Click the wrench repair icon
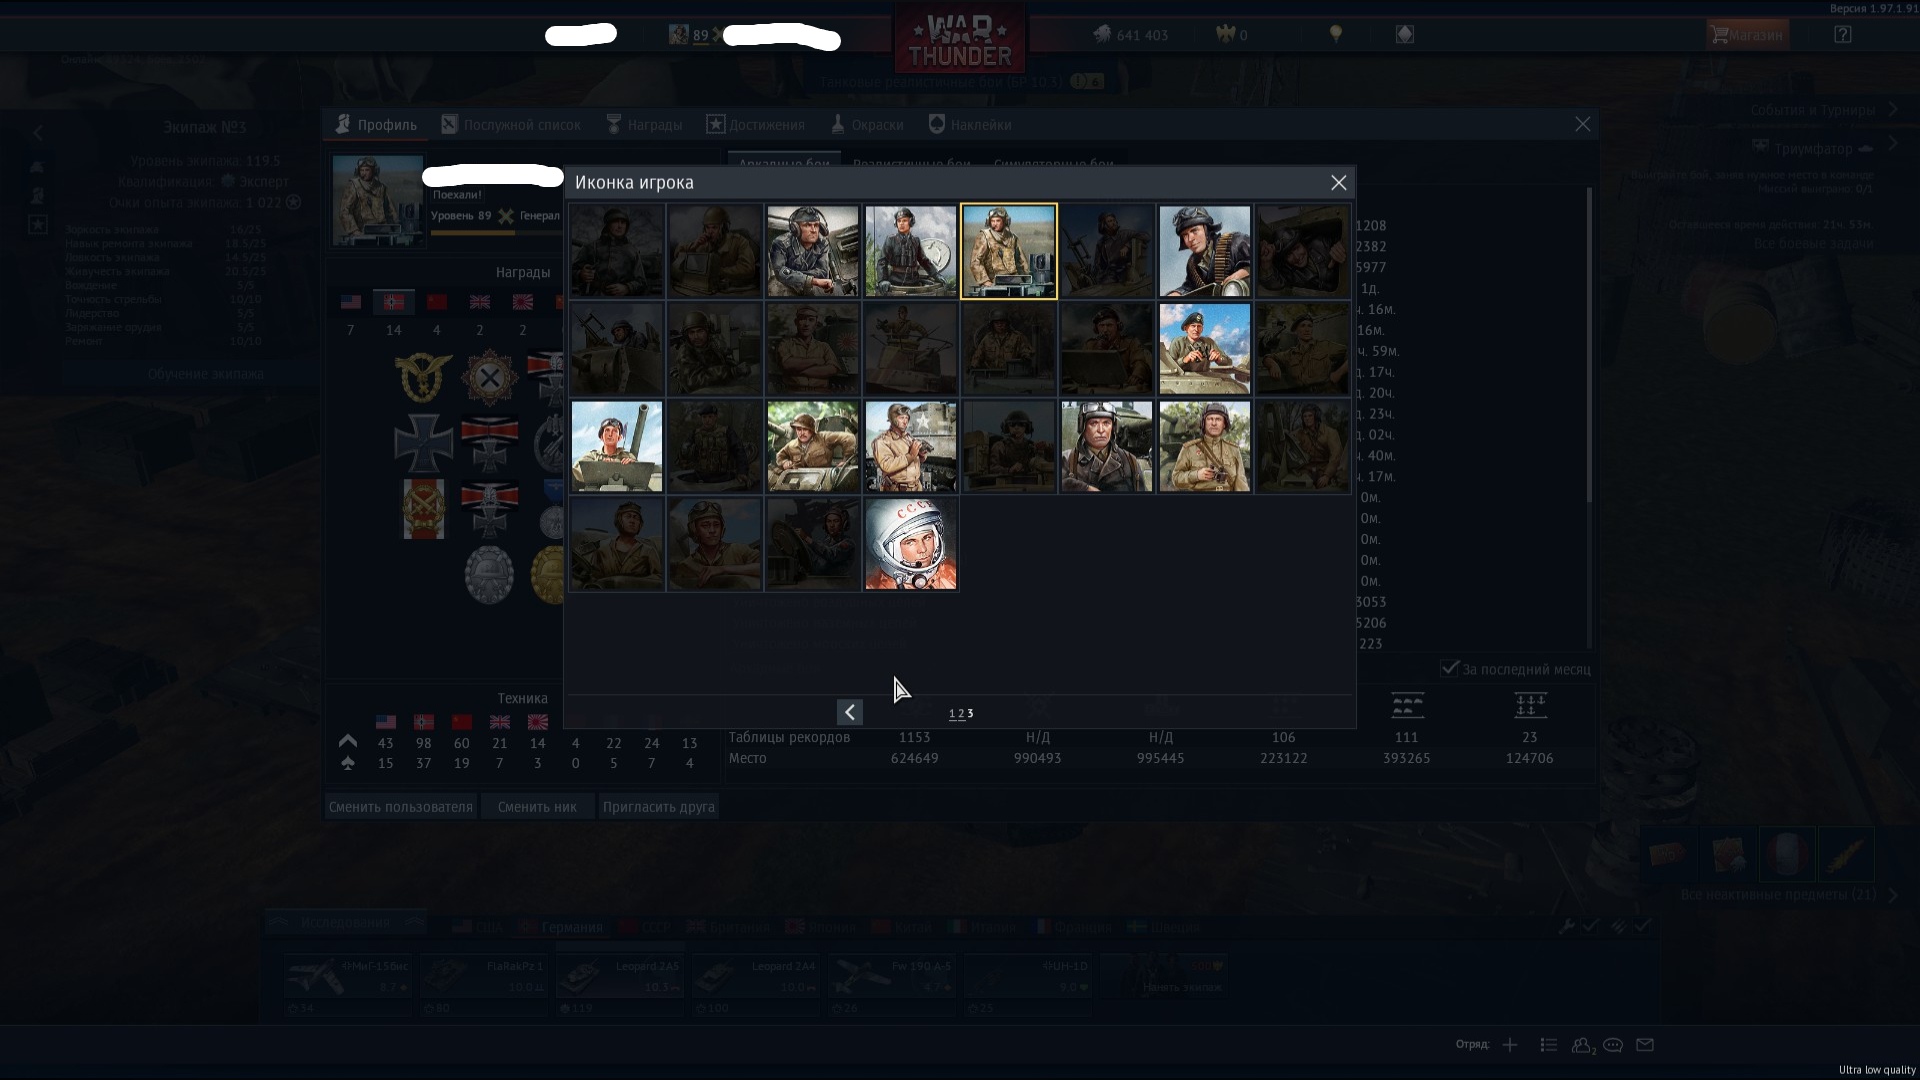Viewport: 1920px width, 1080px height. (1567, 926)
